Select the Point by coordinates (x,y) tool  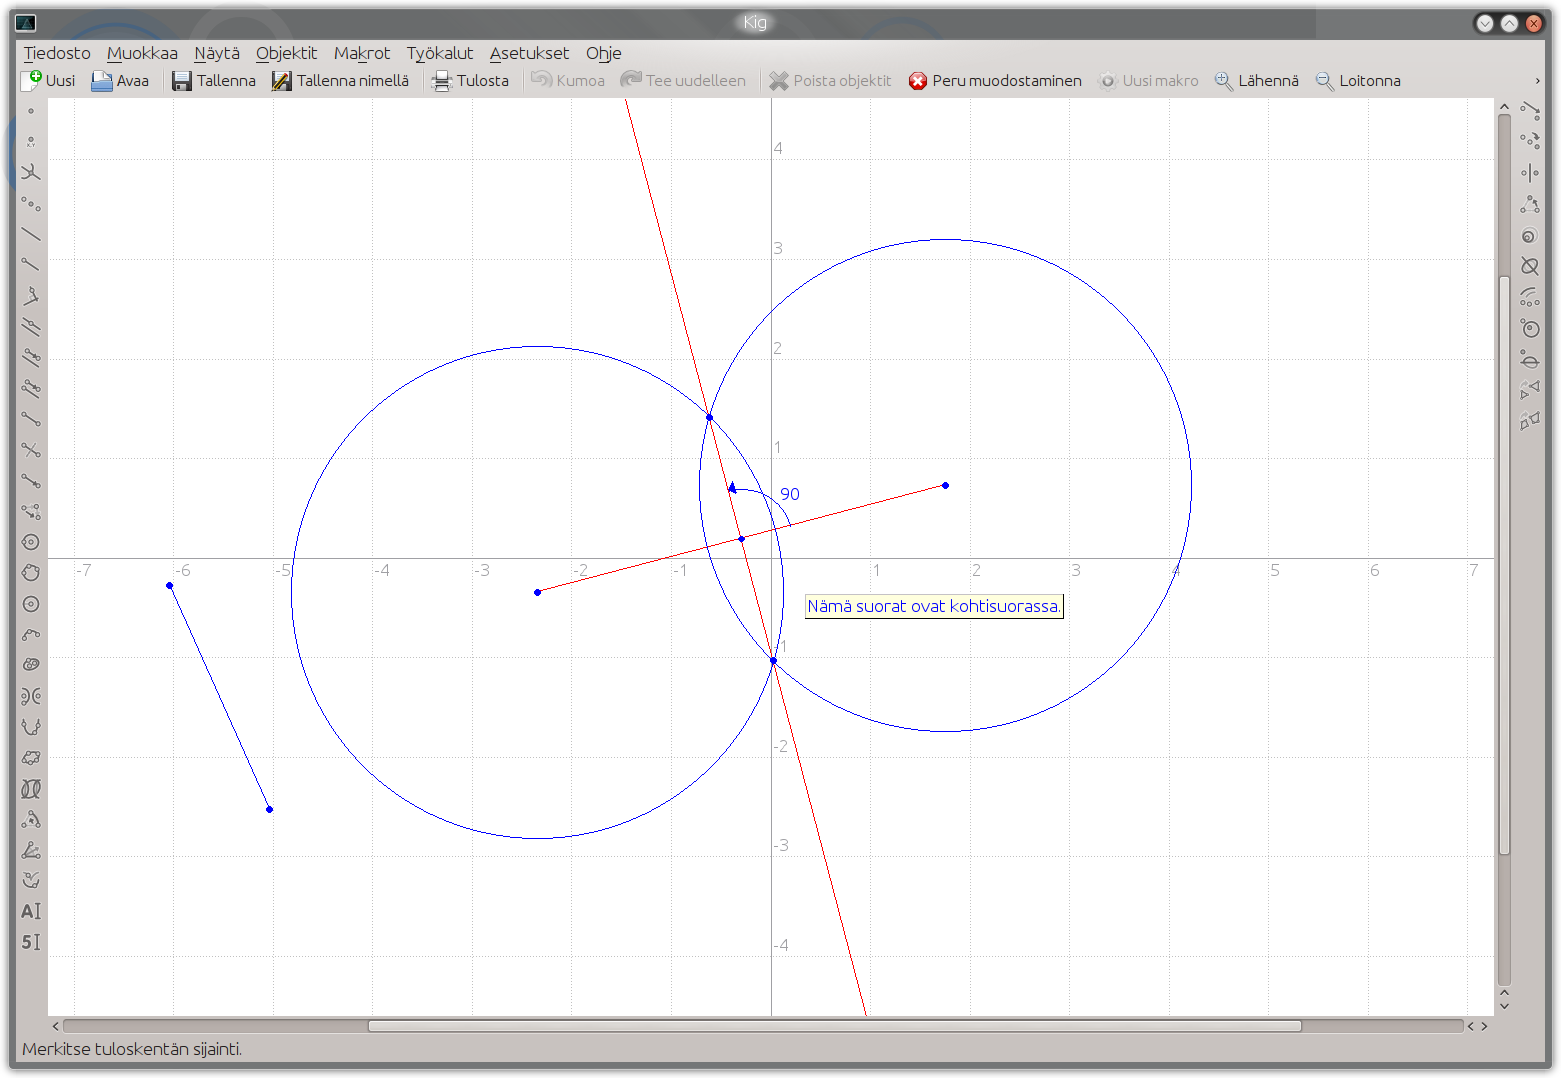pos(31,142)
